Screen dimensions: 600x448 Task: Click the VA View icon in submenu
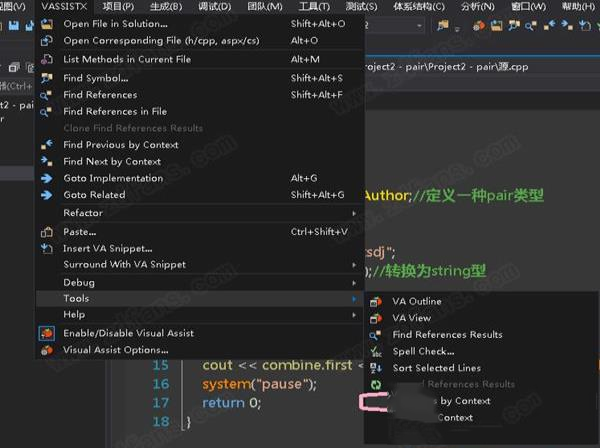[376, 318]
